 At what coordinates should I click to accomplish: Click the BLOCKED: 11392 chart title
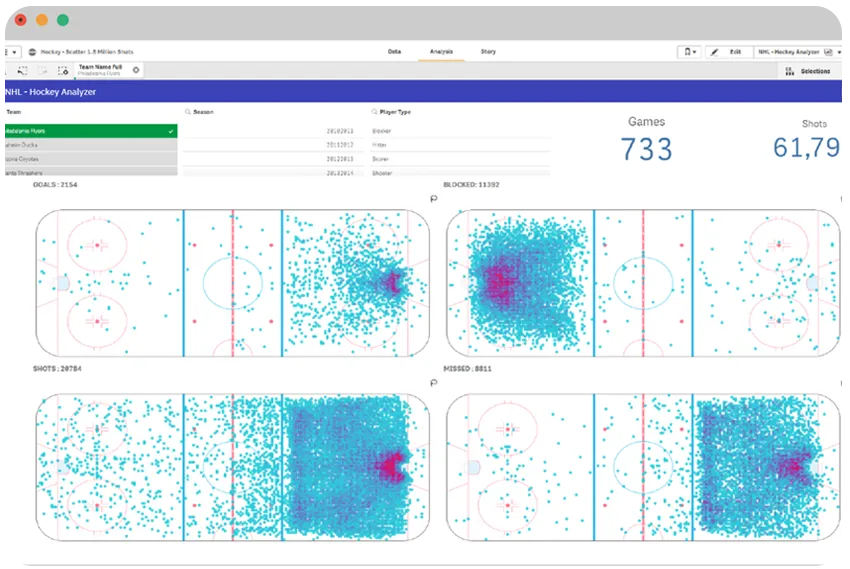[x=471, y=185]
